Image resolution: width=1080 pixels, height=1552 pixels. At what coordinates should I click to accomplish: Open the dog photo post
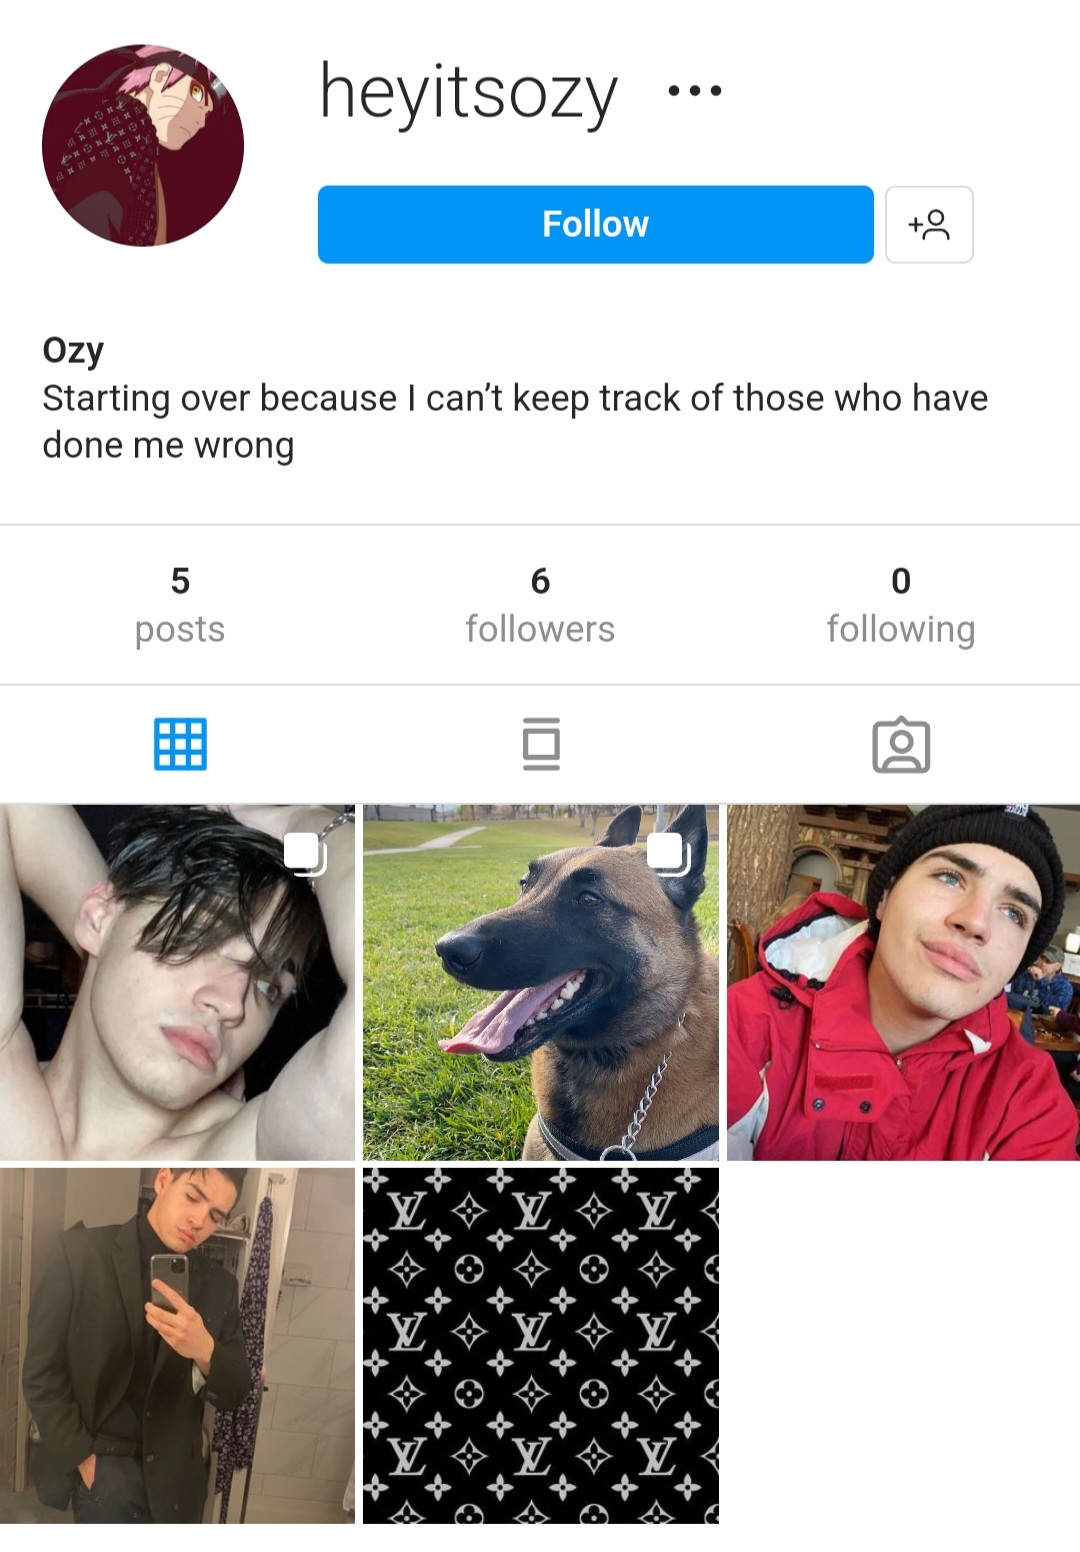point(541,982)
